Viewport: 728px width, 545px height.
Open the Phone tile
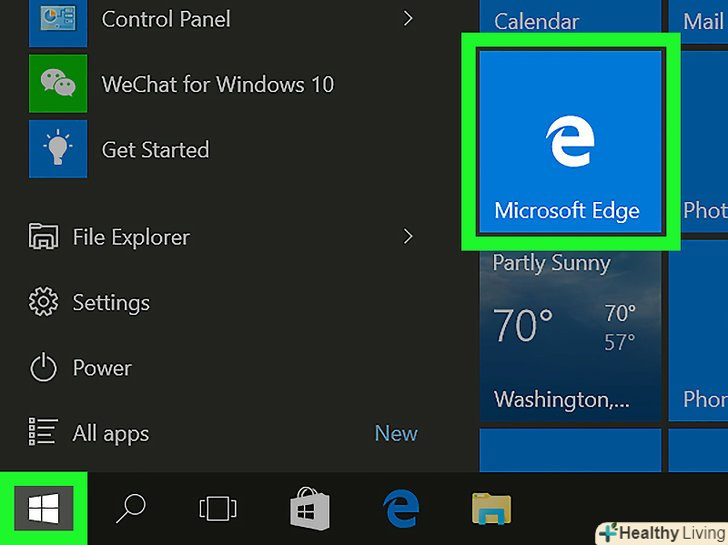[698, 331]
